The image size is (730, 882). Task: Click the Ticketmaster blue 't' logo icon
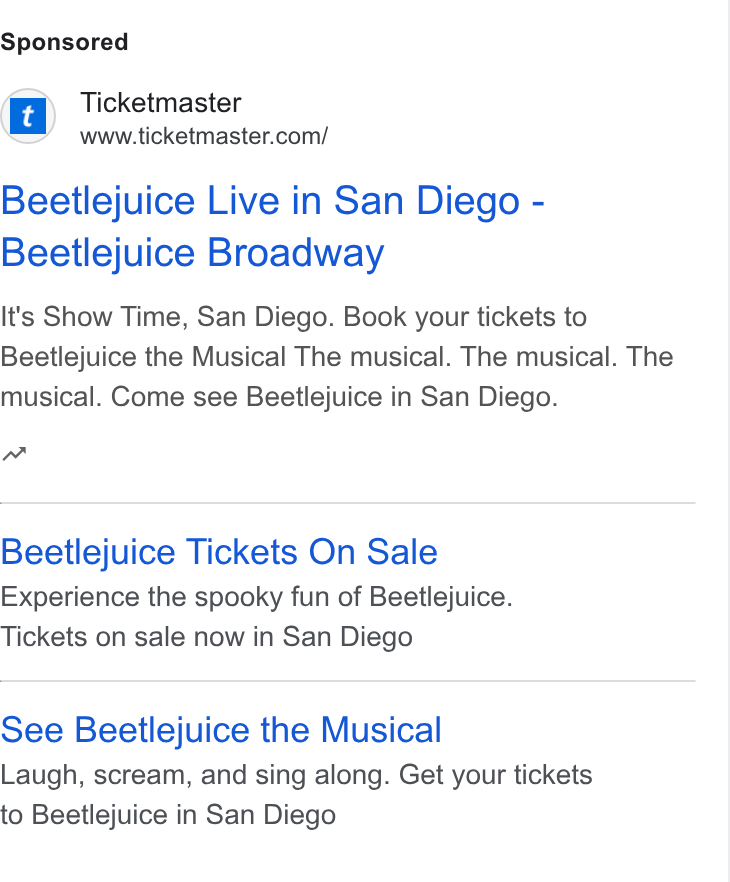click(28, 116)
